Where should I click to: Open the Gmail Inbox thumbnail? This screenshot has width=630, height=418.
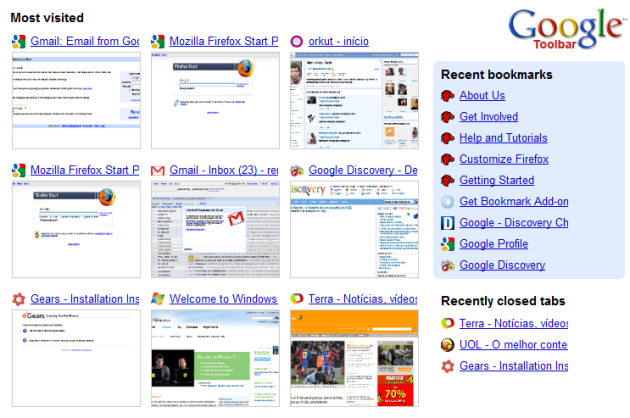[x=215, y=229]
